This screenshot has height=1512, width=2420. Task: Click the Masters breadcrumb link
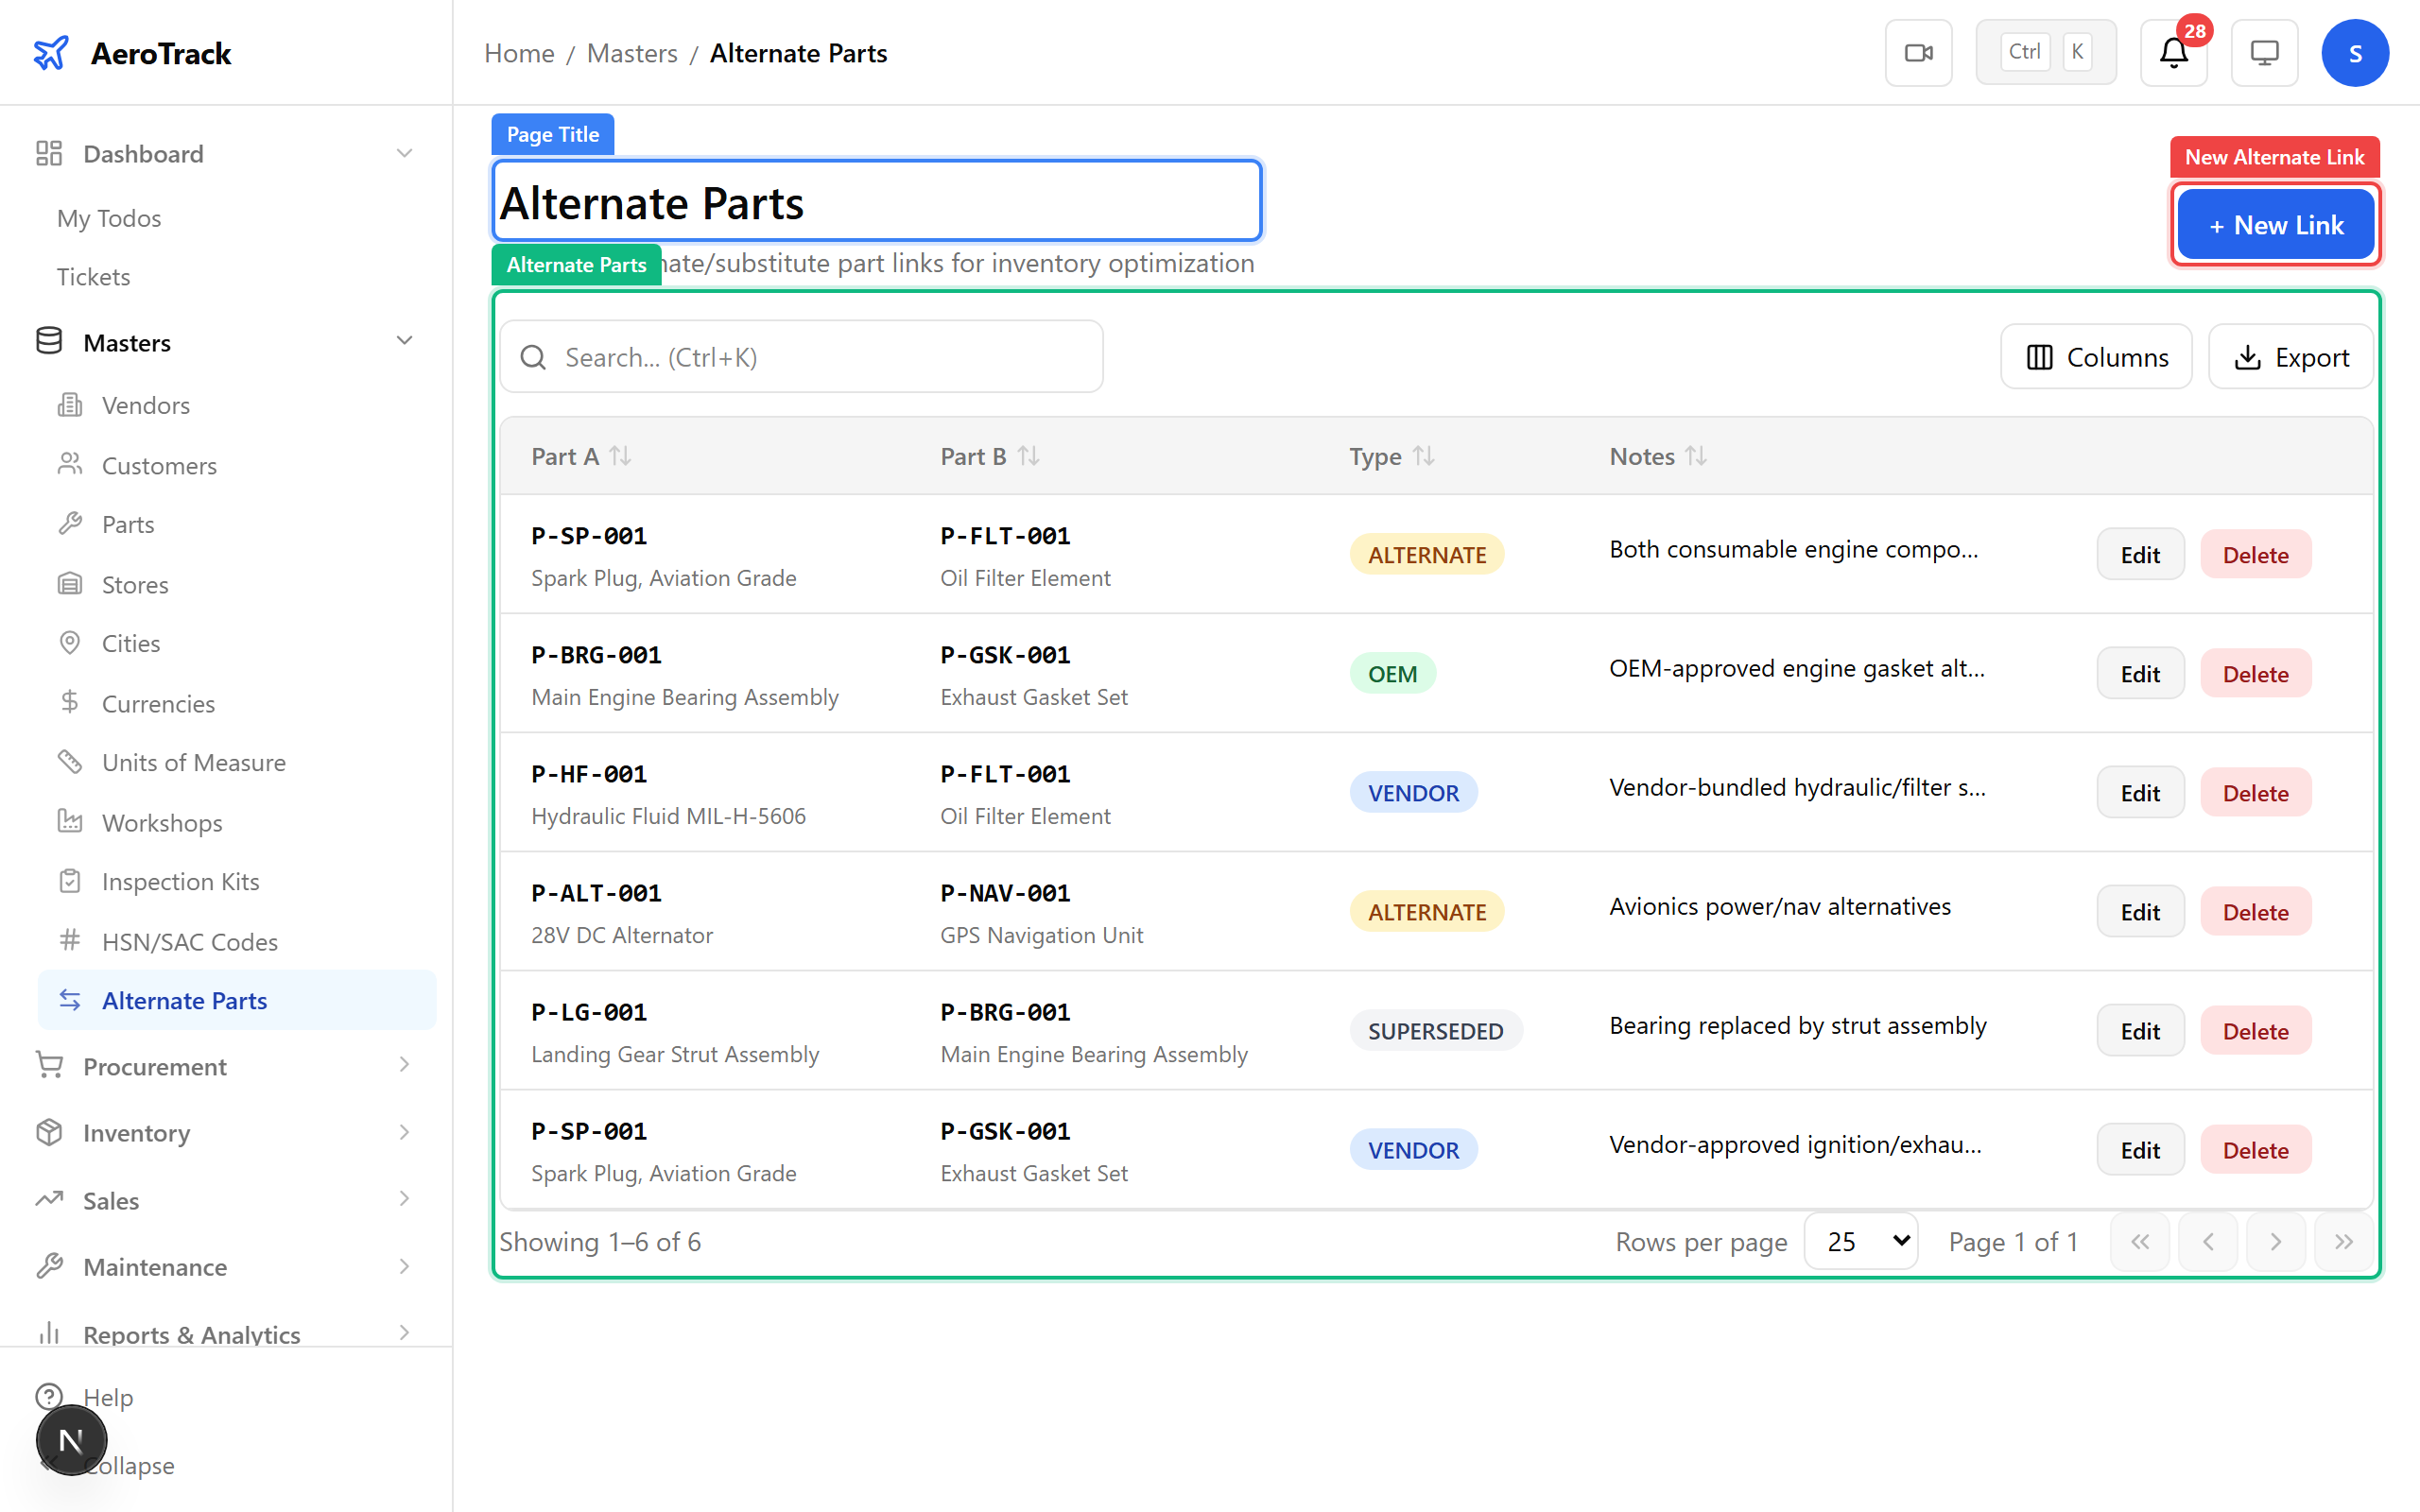631,53
